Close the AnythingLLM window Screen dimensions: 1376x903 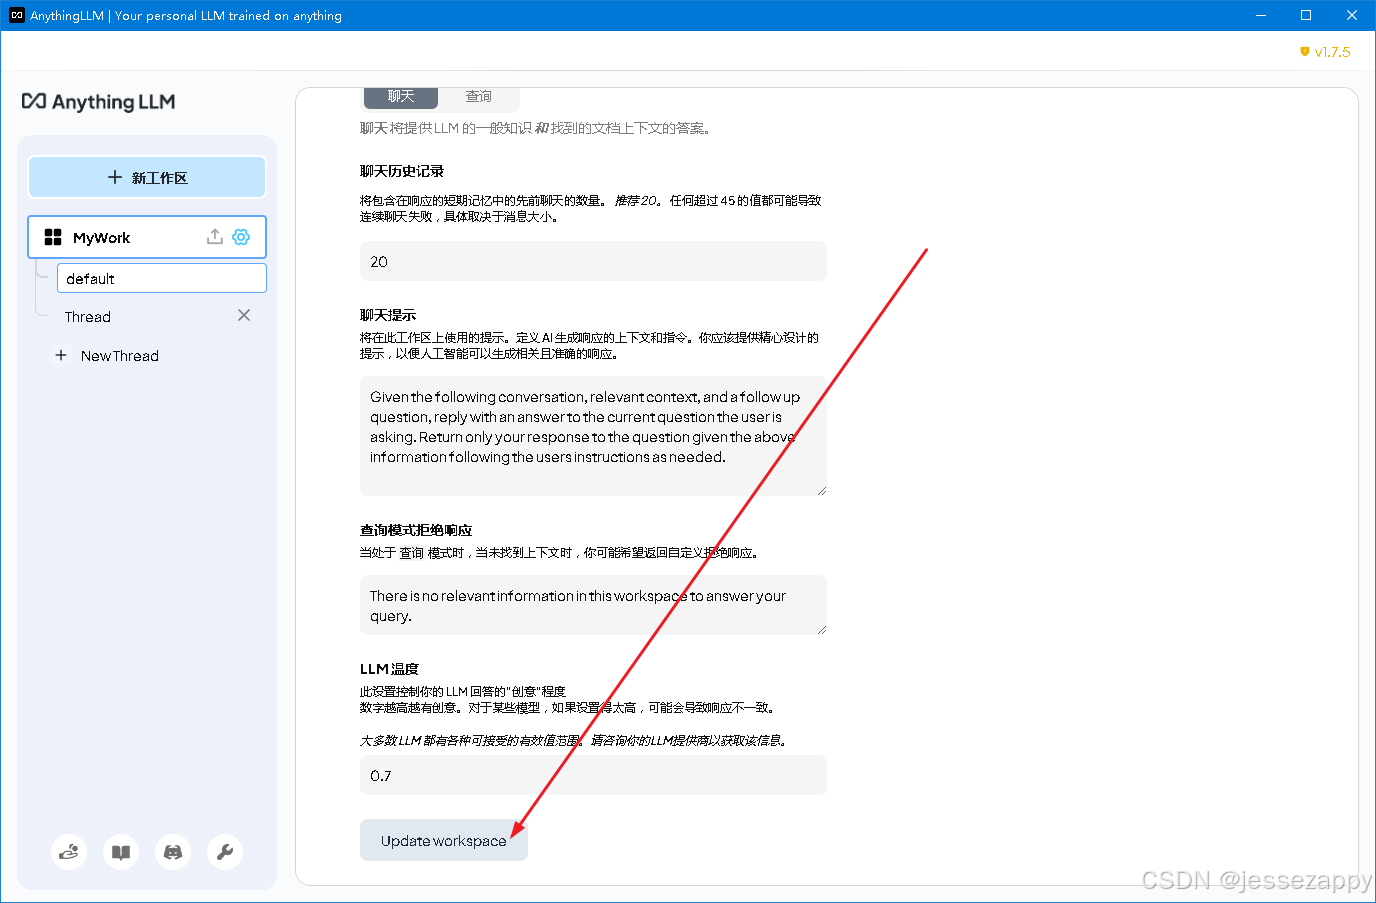[x=1352, y=15]
